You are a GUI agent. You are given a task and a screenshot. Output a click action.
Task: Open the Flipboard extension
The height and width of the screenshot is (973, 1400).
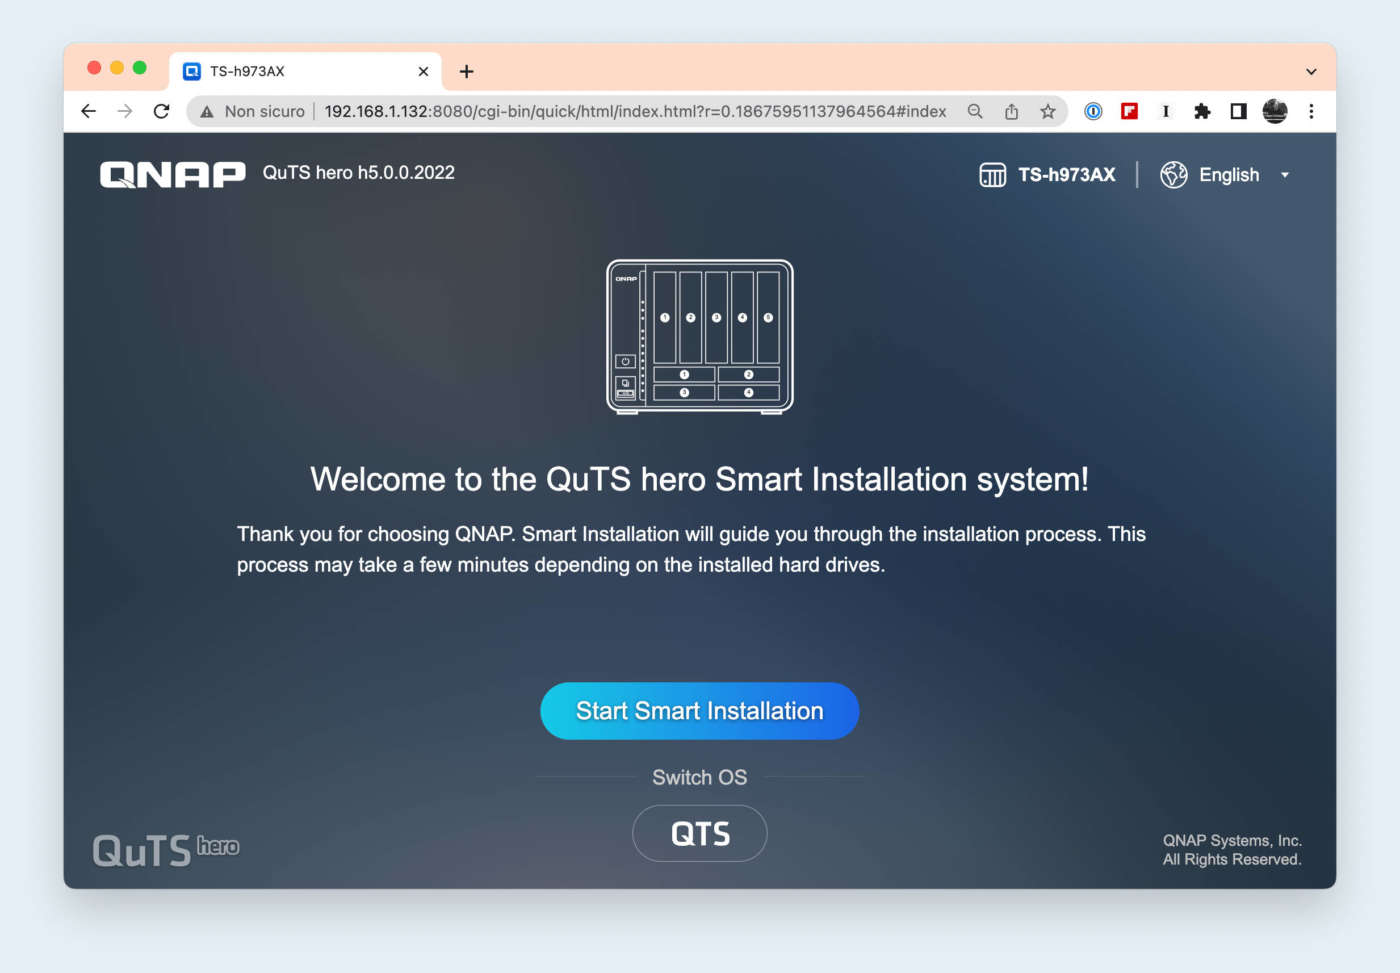1130,111
